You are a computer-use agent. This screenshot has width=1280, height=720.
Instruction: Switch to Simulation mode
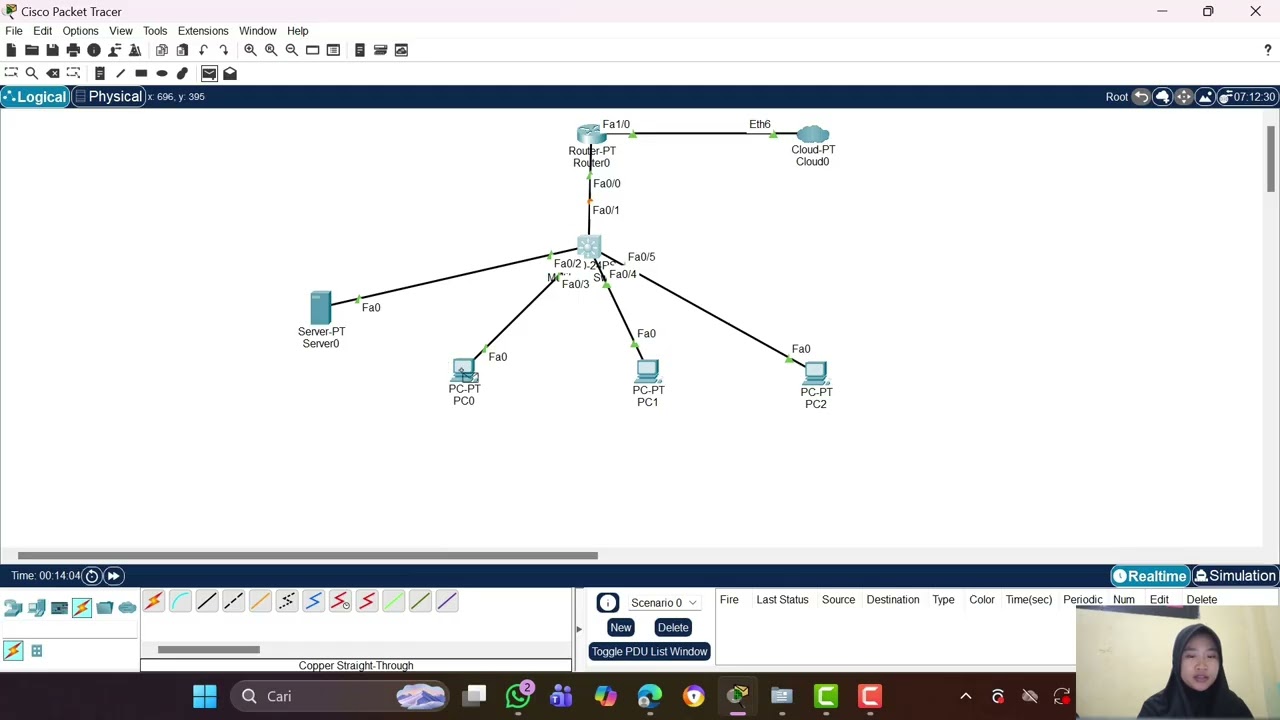[x=1236, y=576]
